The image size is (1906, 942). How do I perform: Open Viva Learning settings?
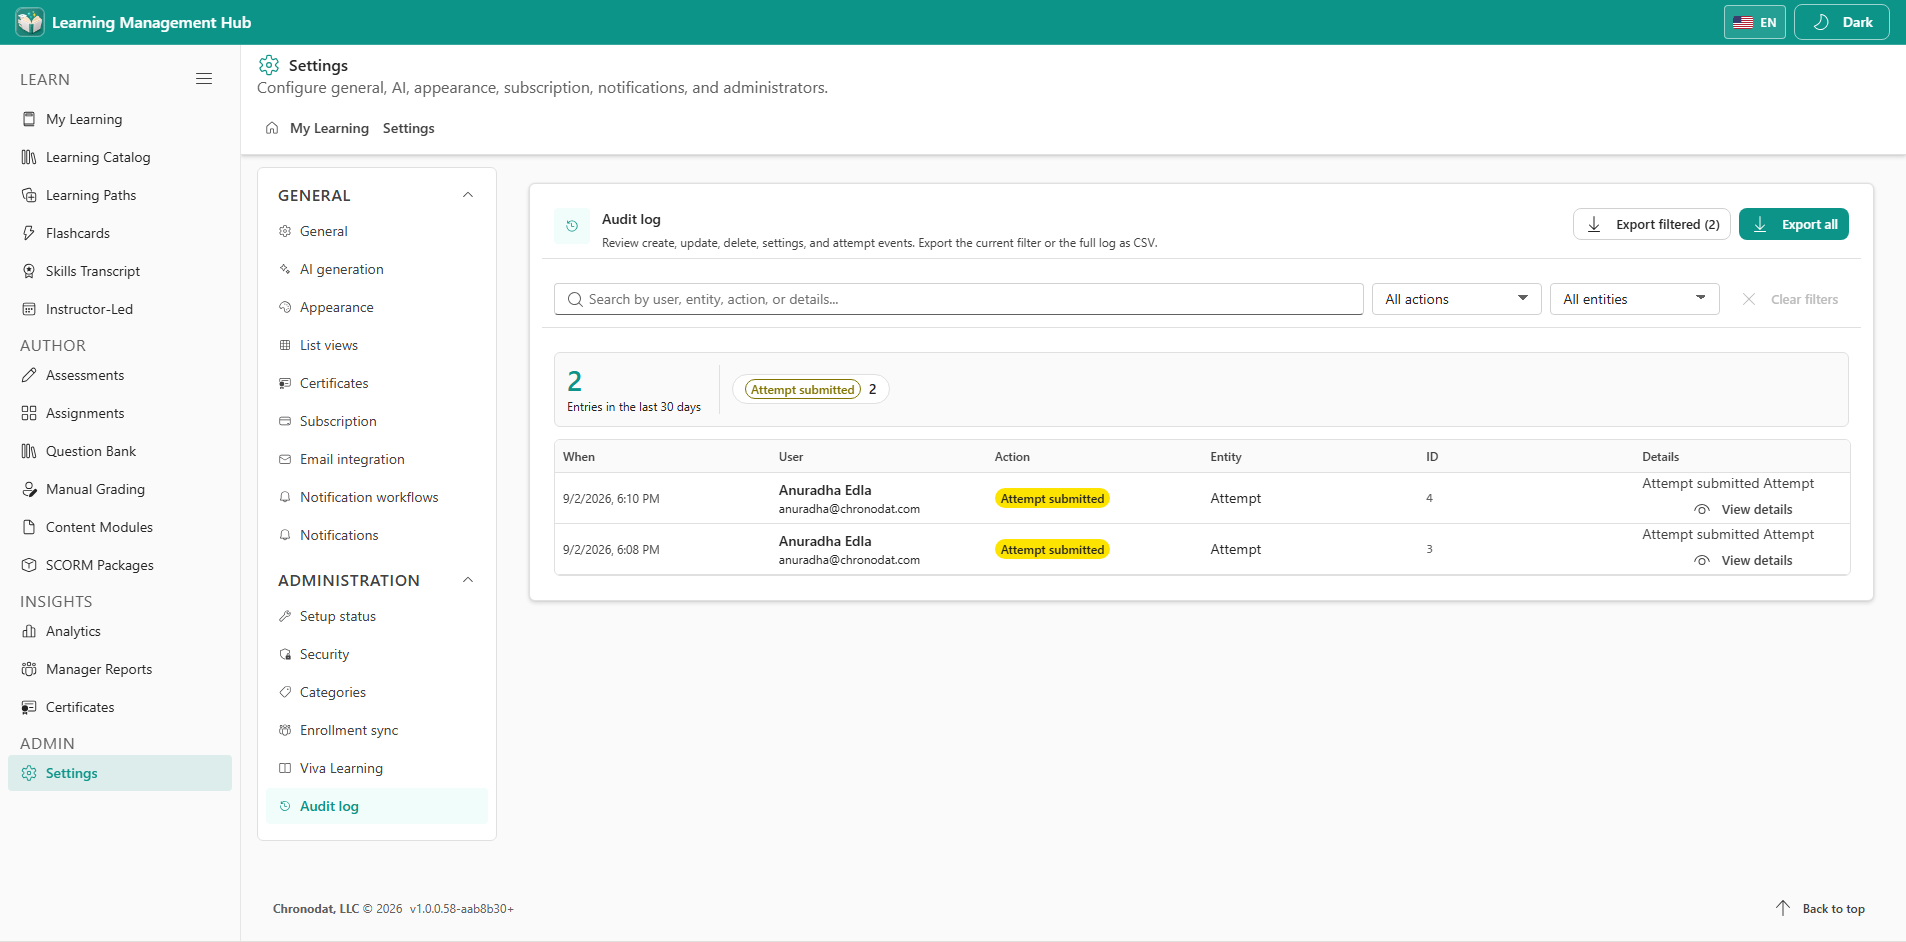point(376,768)
